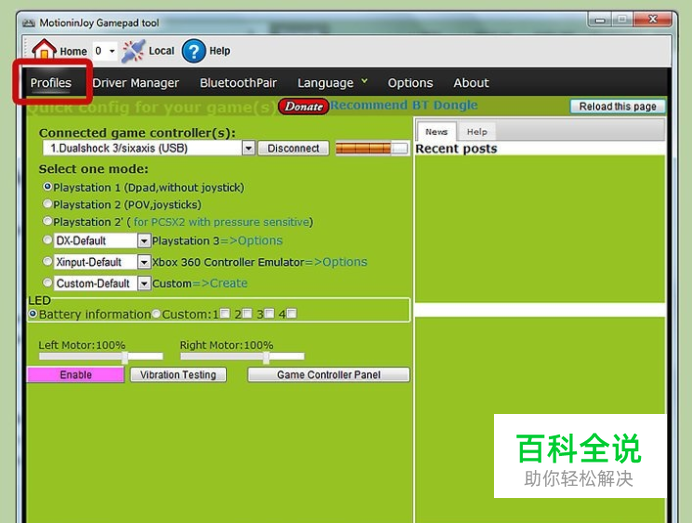Image resolution: width=692 pixels, height=523 pixels.
Task: Select the Playstation 3 DX-Default radio button
Action: (47, 240)
